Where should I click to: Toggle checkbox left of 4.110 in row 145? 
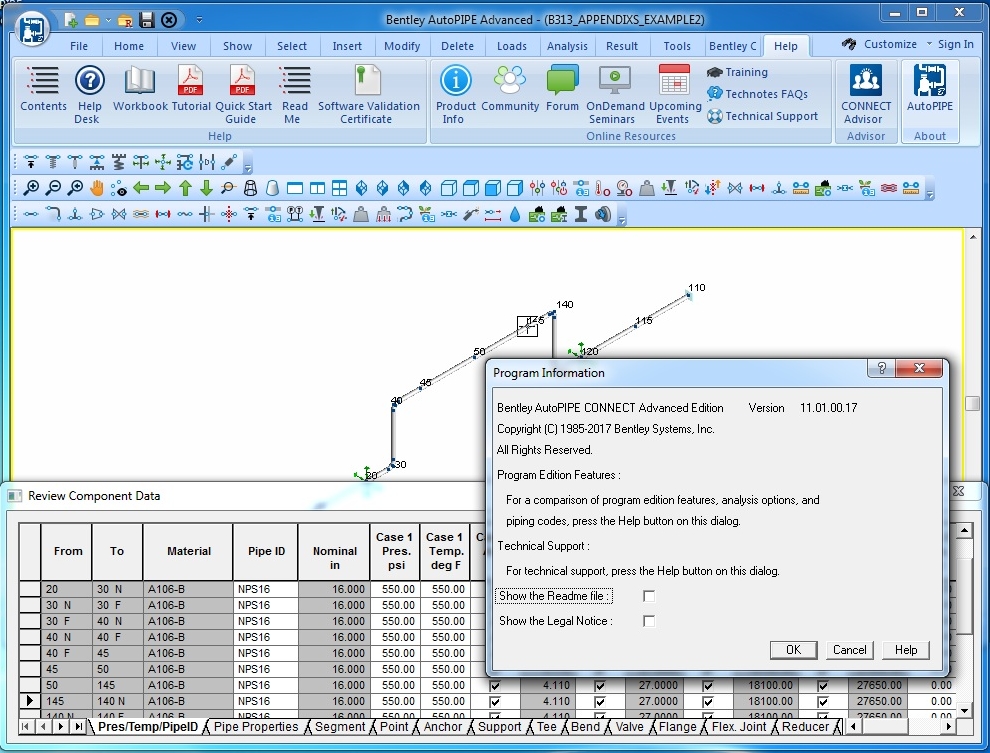(495, 701)
